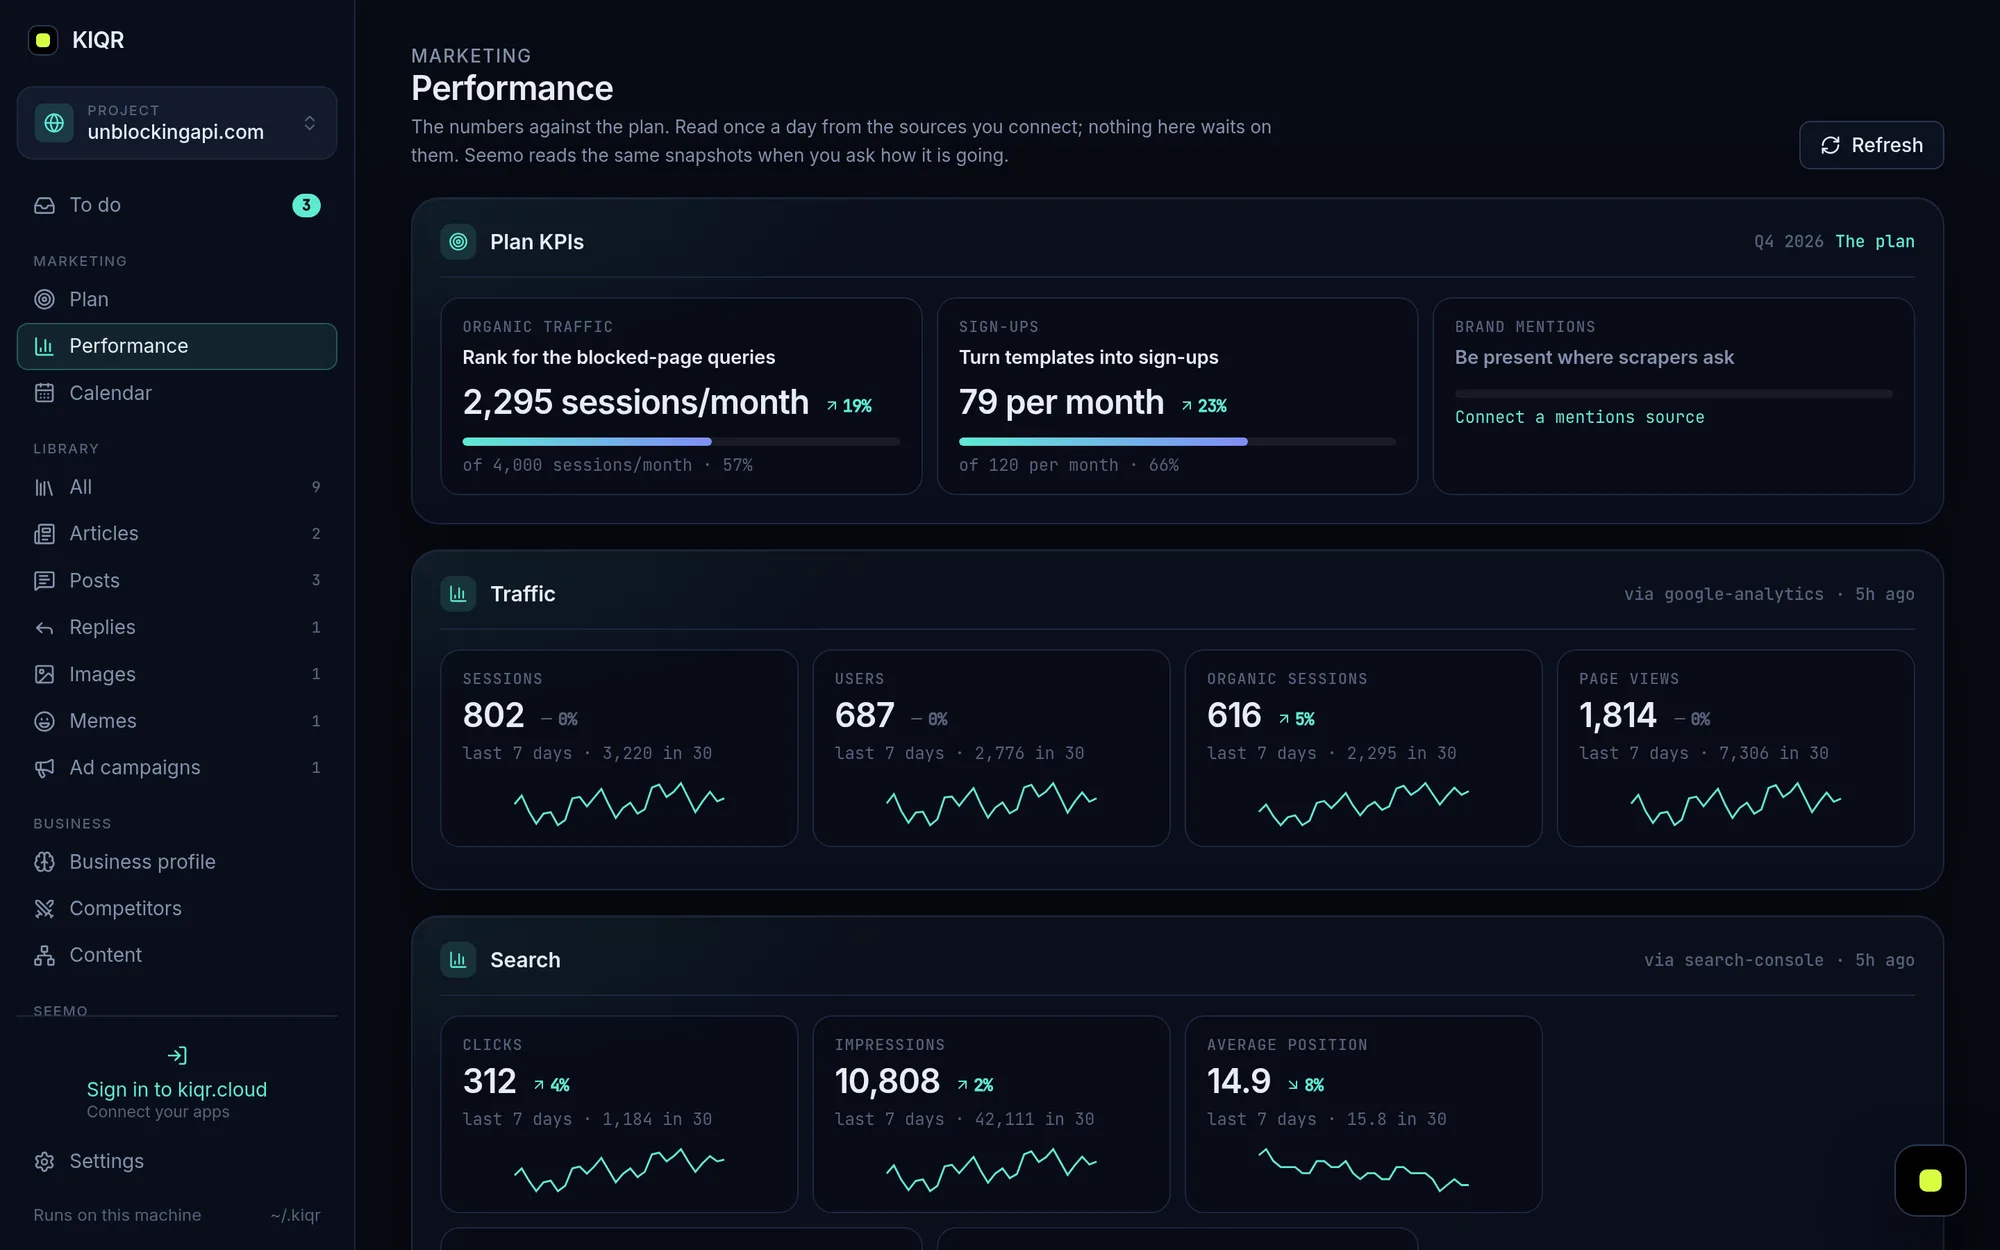Viewport: 2000px width, 1250px height.
Task: Follow 'The plan' link in Plan KPIs
Action: coord(1875,242)
